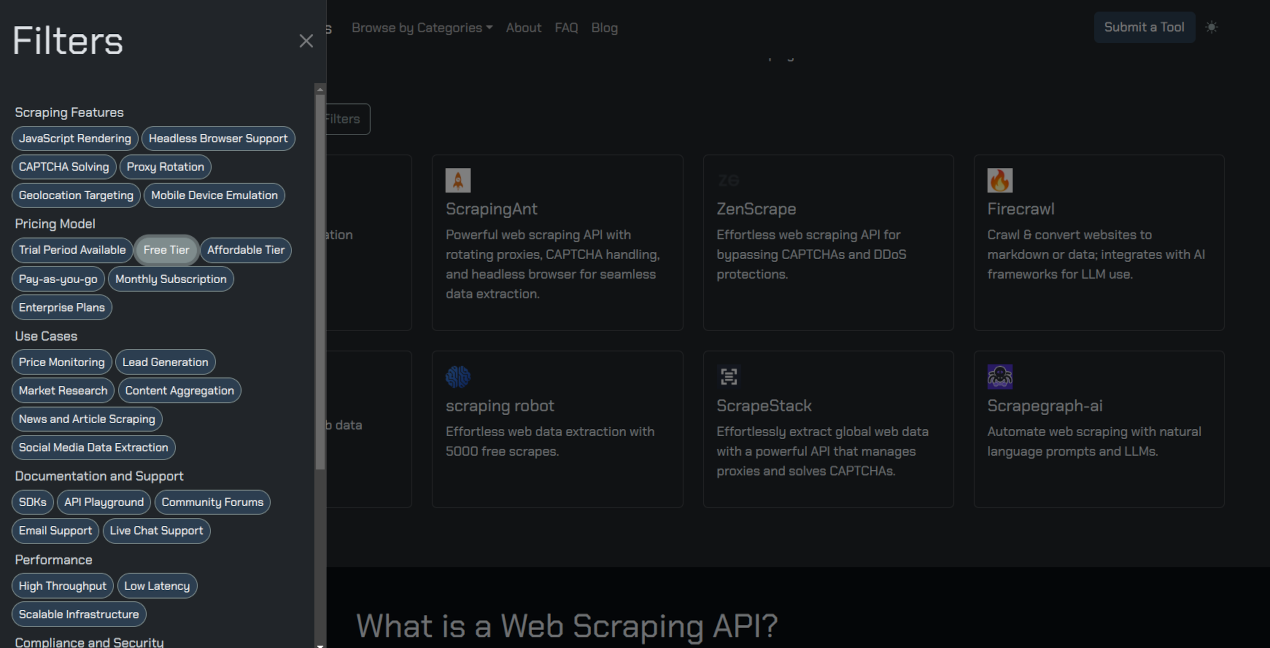Image resolution: width=1270 pixels, height=648 pixels.
Task: Select the Live Chat Support filter
Action: pyautogui.click(x=157, y=531)
